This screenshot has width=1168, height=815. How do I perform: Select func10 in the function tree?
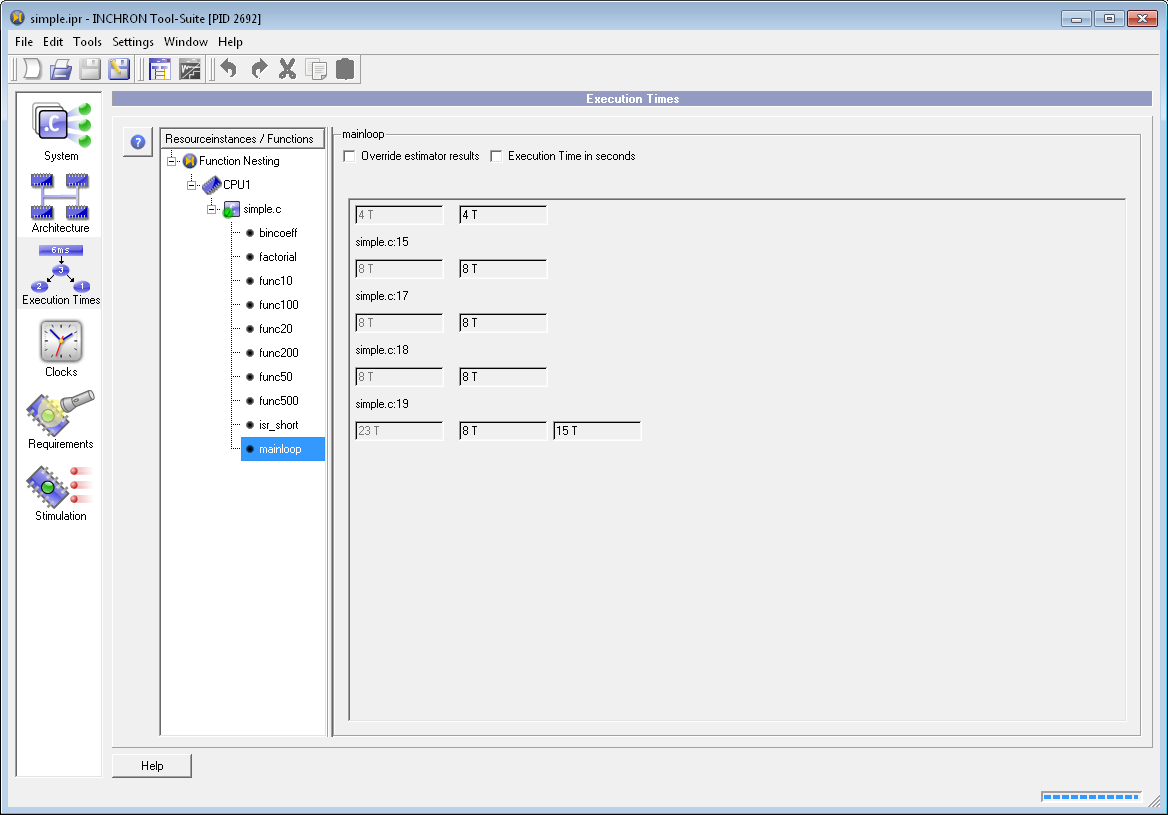[x=276, y=281]
